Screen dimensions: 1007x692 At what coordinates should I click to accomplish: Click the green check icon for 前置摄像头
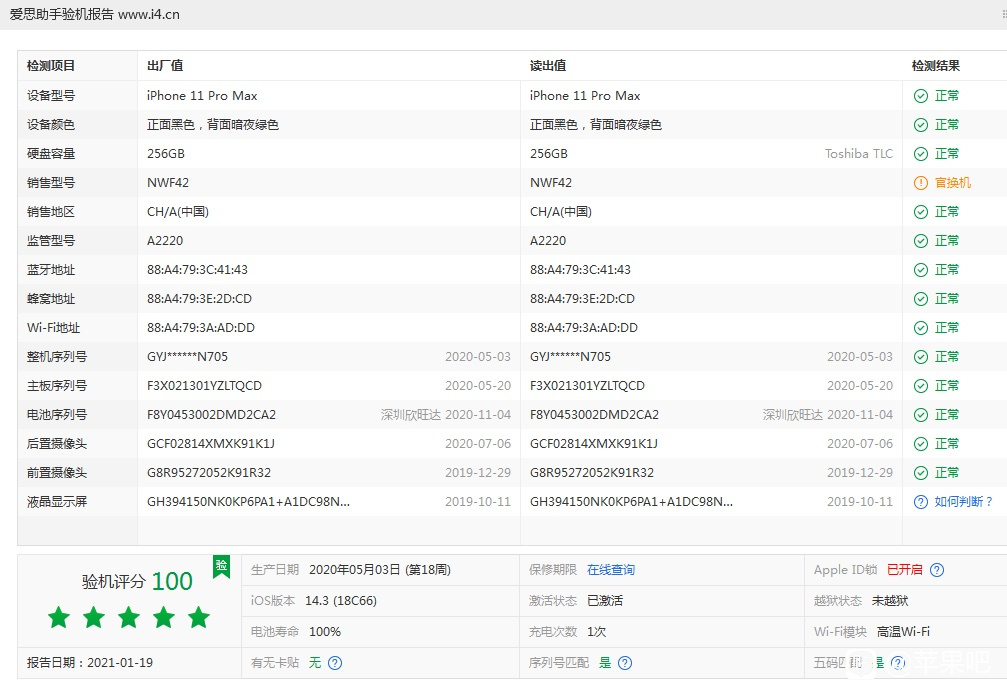(920, 473)
